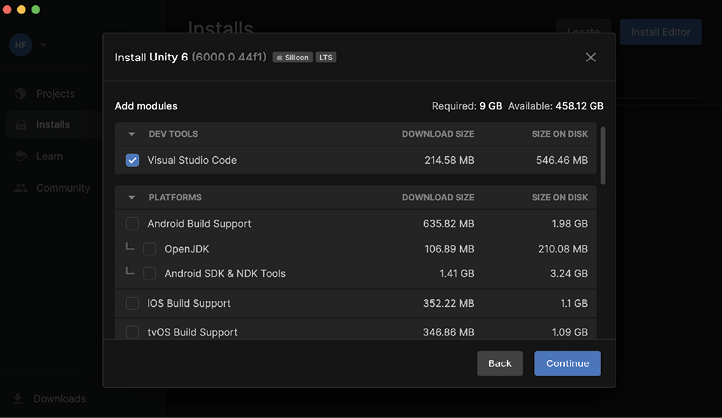The image size is (722, 418).
Task: Click the Installs lock icon
Action: point(21,125)
